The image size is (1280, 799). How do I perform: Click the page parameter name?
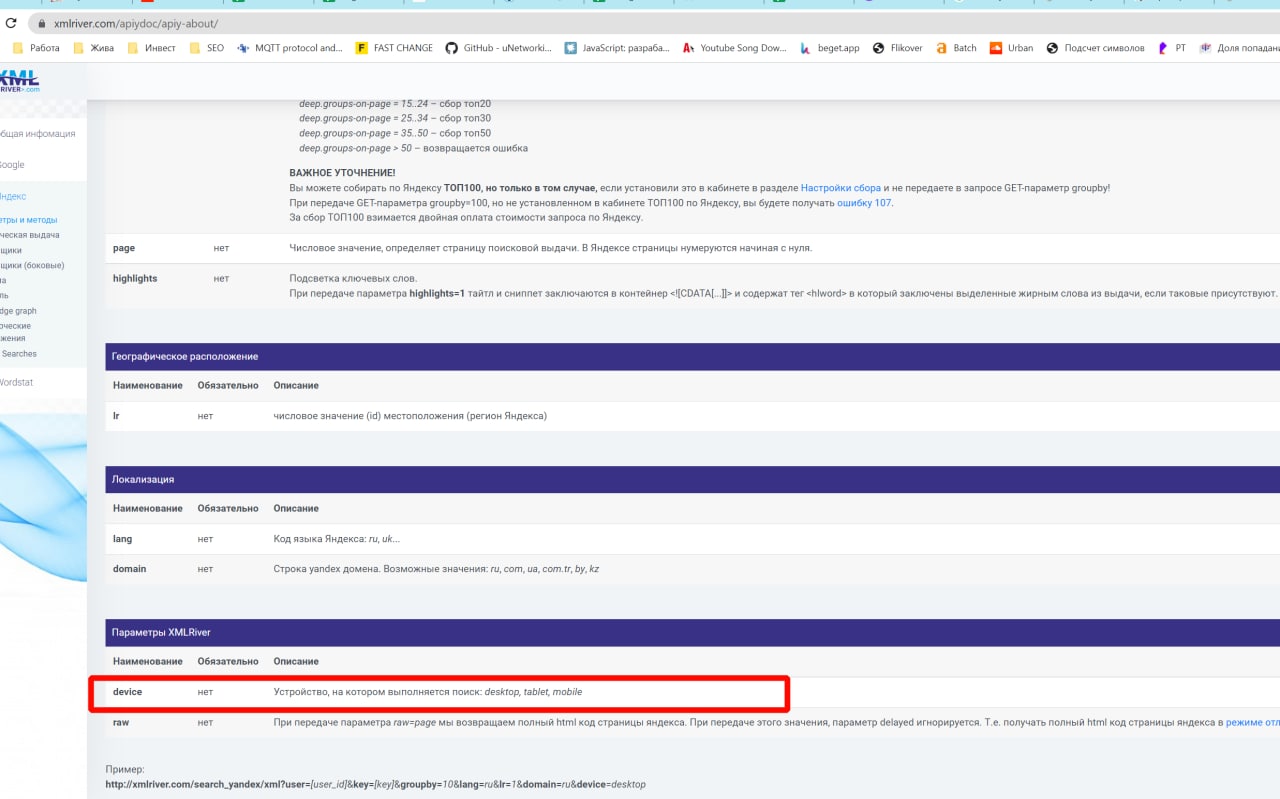pos(124,248)
